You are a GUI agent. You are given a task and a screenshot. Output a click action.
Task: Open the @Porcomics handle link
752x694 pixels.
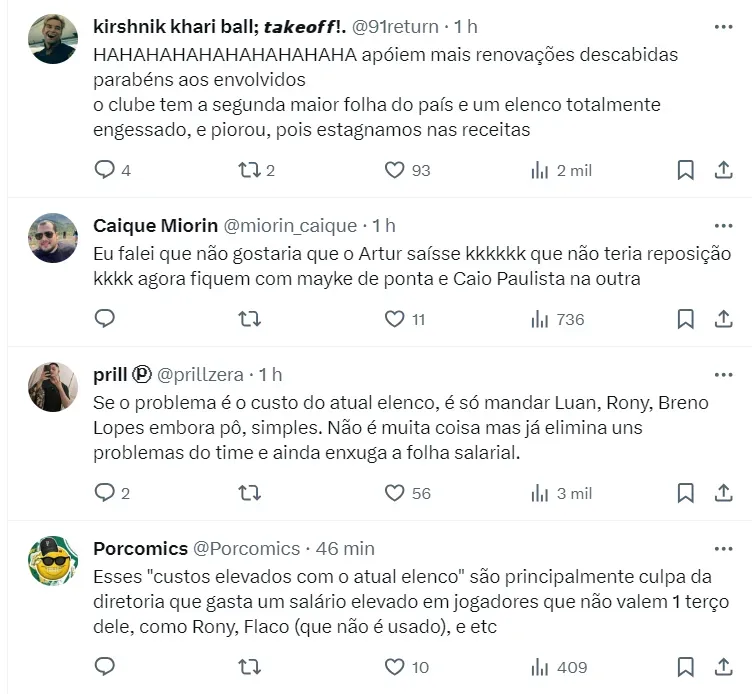tap(246, 549)
